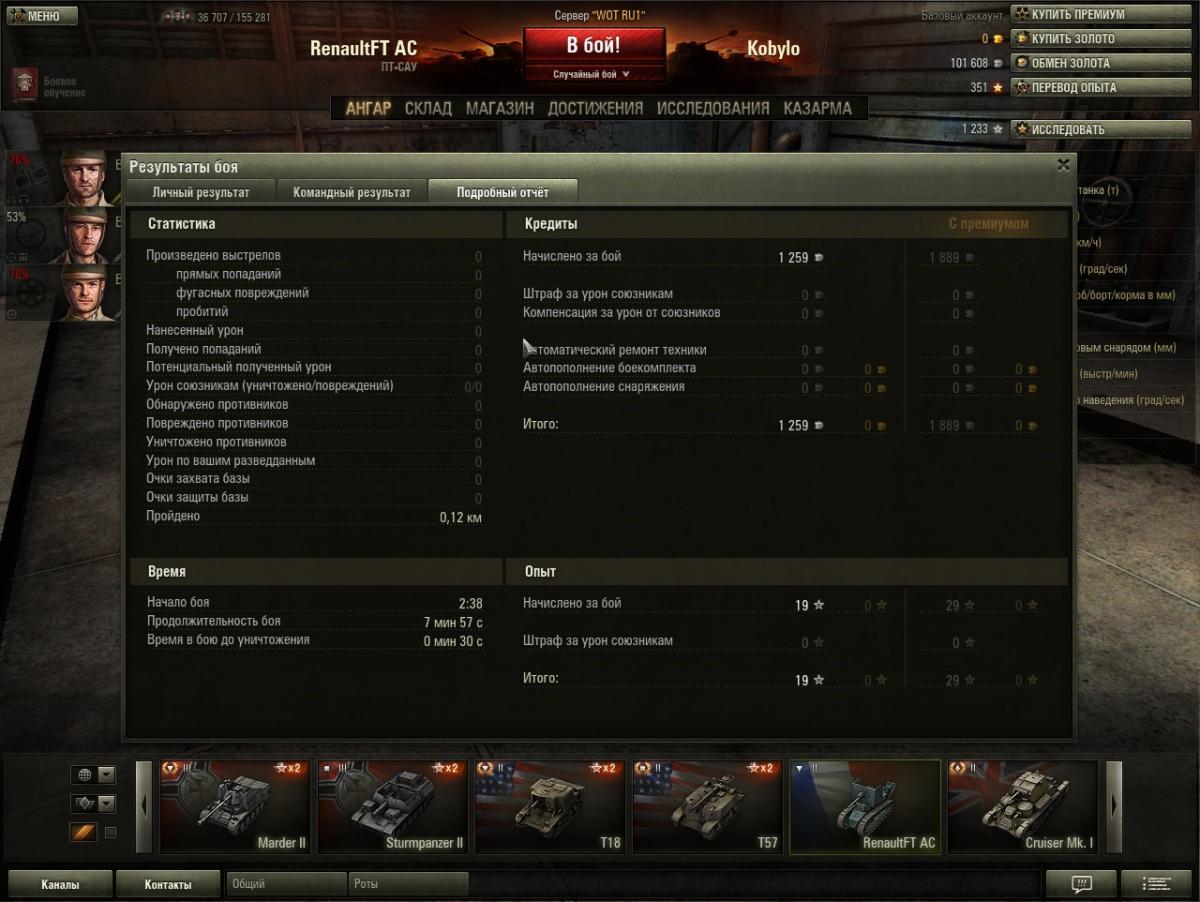Screen dimensions: 1200x902
Task: Click the С премиумом column header
Action: point(988,224)
